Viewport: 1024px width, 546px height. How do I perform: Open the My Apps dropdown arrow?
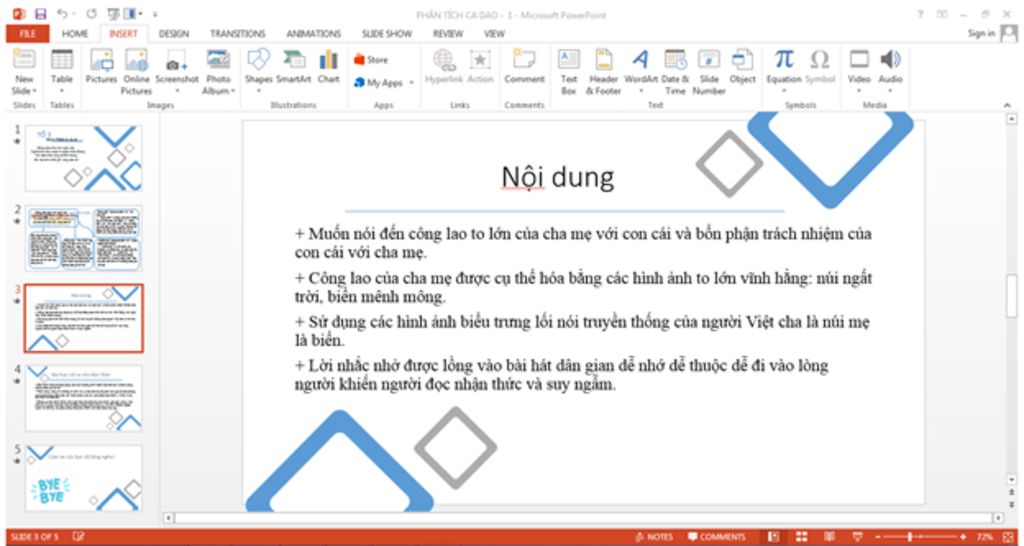(411, 83)
